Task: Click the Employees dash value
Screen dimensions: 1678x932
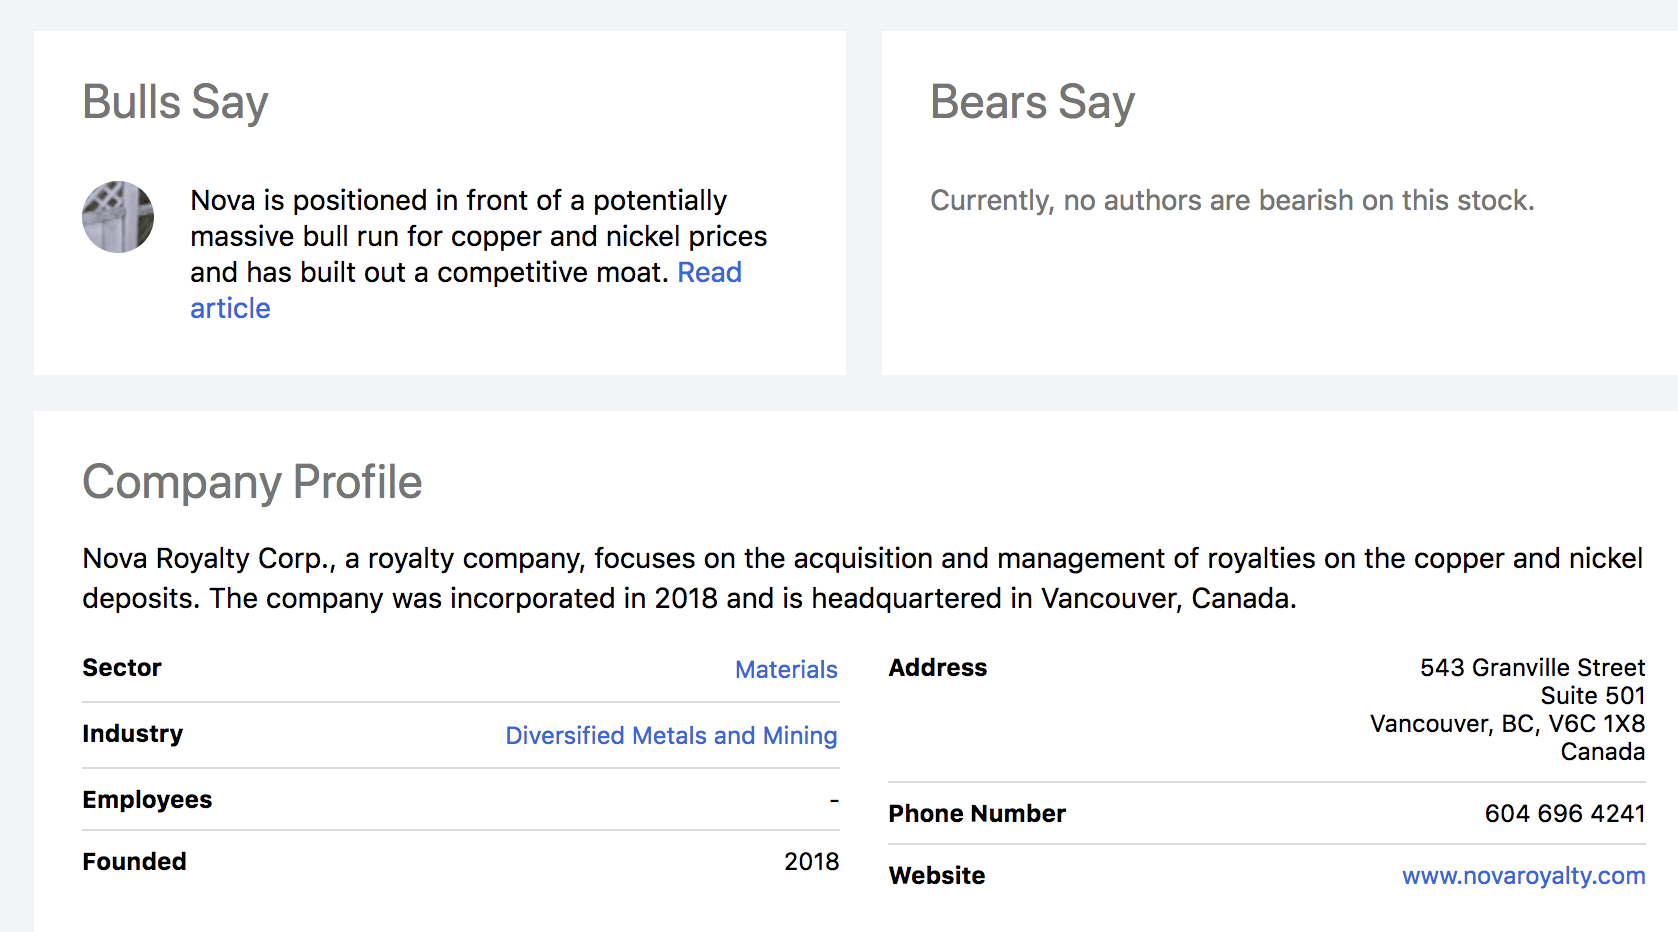Action: click(x=834, y=800)
